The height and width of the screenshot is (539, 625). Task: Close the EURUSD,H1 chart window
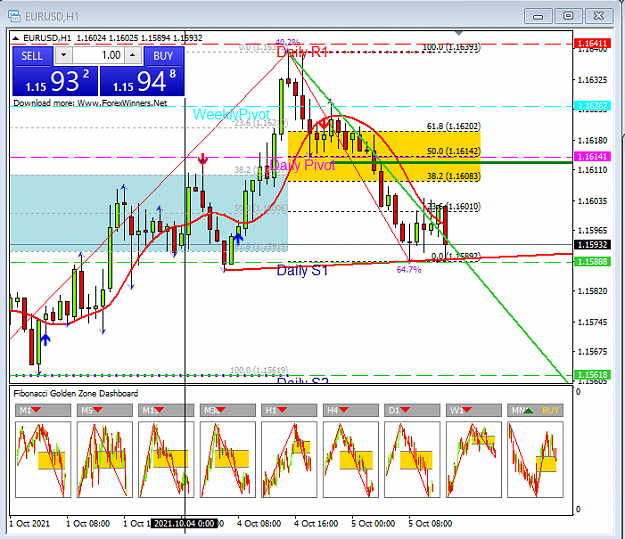598,16
